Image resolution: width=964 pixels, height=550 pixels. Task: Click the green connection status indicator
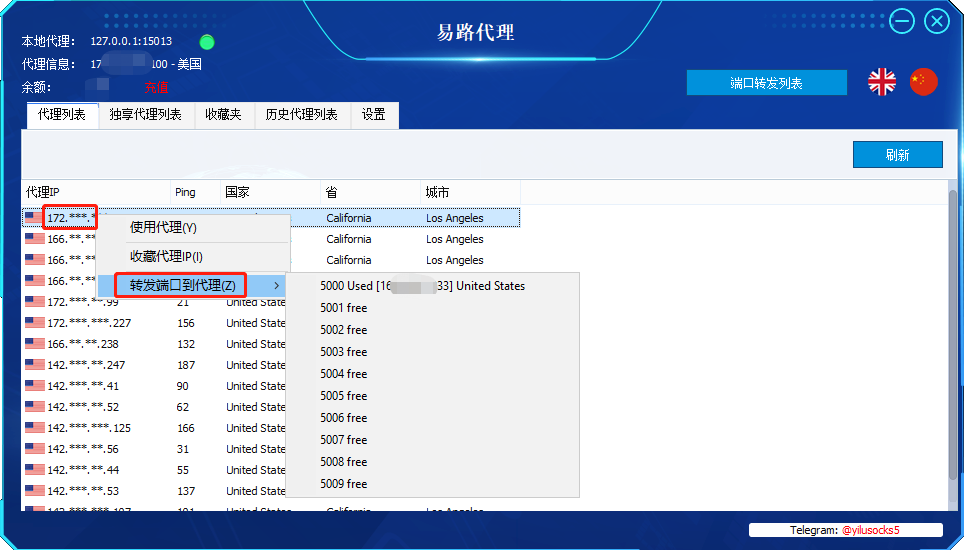[207, 42]
